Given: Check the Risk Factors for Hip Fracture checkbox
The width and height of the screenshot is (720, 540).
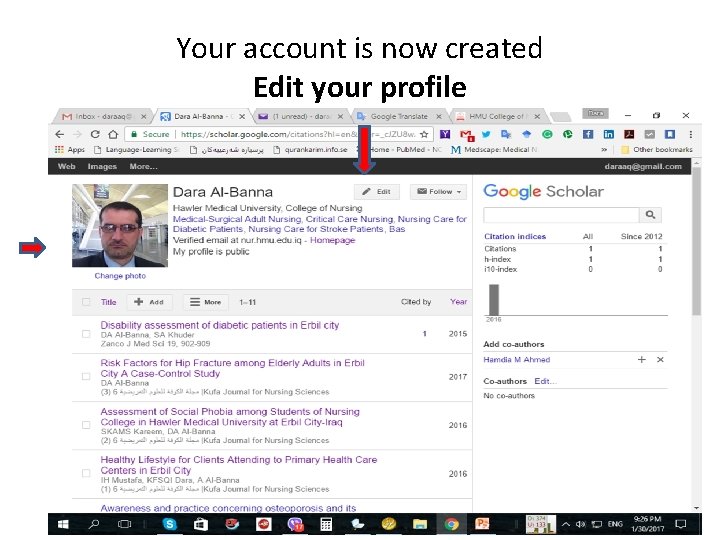Looking at the screenshot, I should point(86,377).
